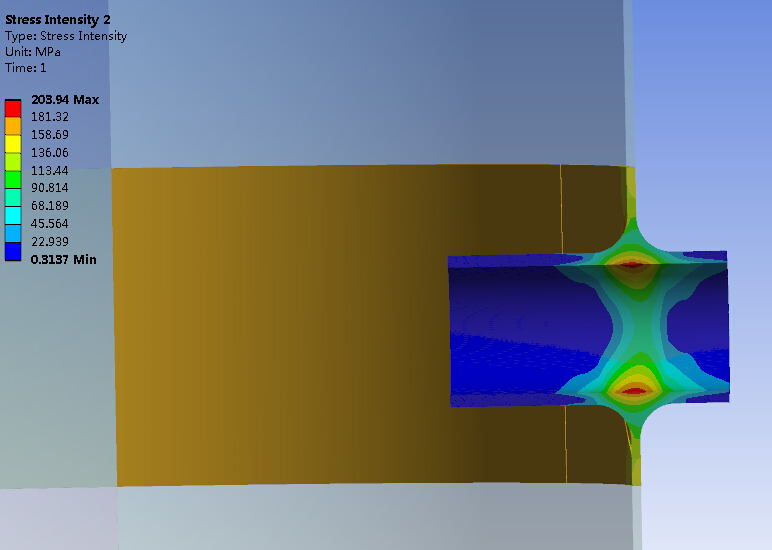The height and width of the screenshot is (550, 772).
Task: Select the '113.44' legend value
Action: click(x=50, y=170)
